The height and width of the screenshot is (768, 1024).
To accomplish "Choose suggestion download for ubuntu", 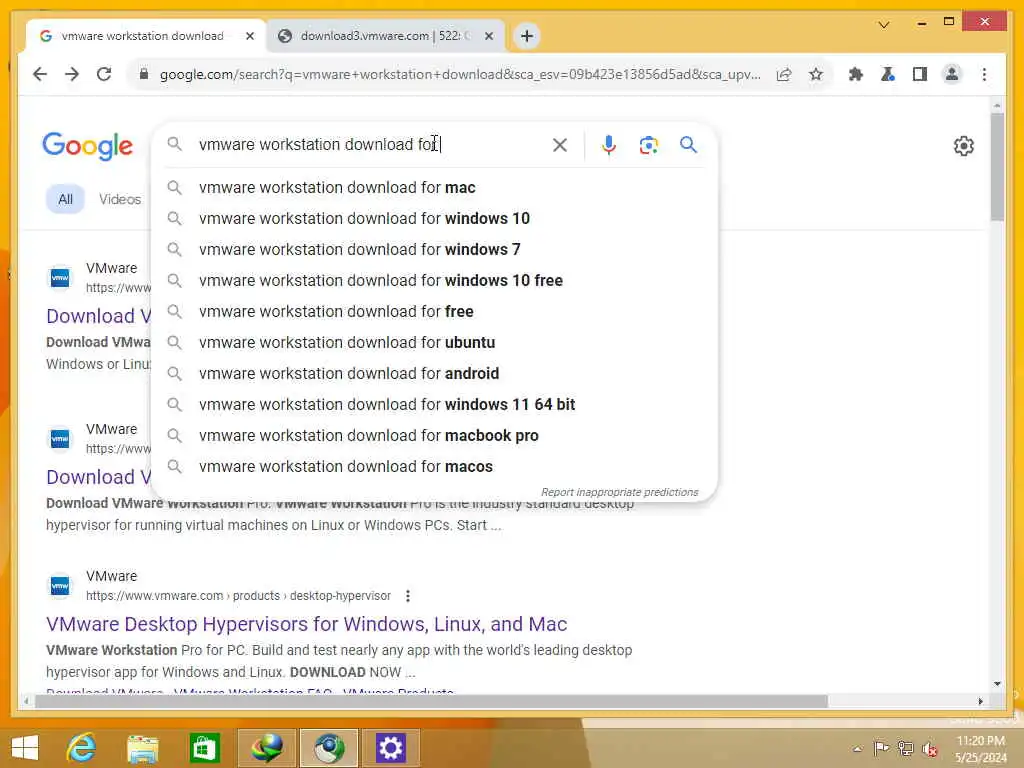I will pos(434,342).
